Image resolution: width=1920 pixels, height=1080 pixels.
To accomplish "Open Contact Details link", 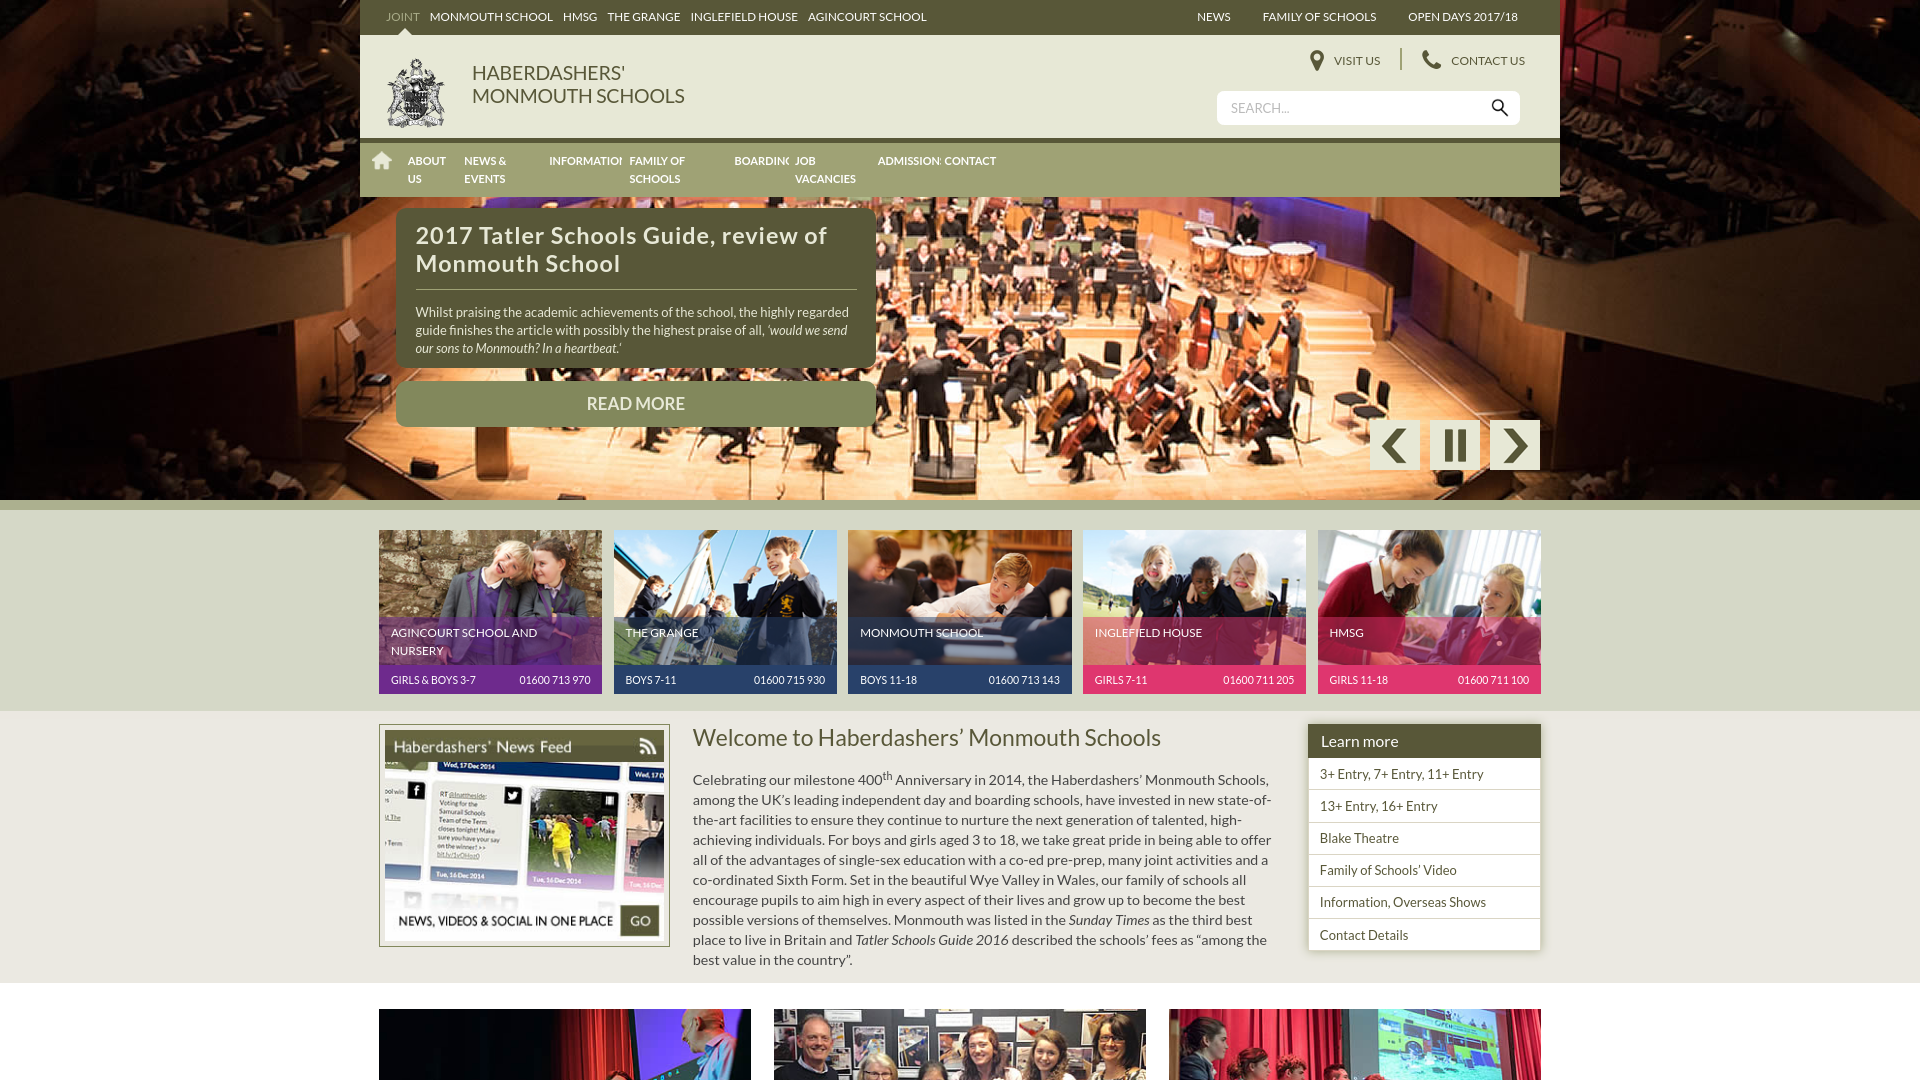I will pos(1424,935).
